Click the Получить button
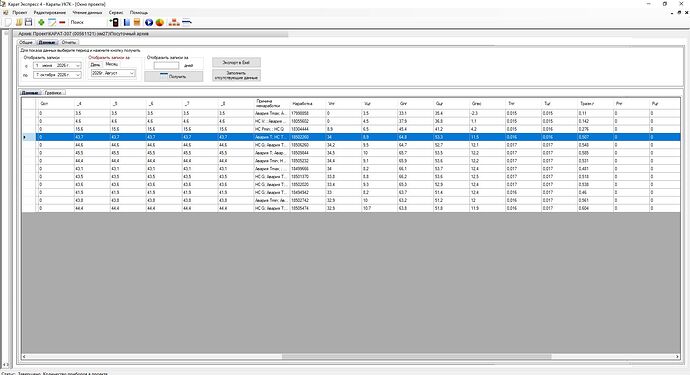Screen dimensions: 690x375 pos(174,76)
